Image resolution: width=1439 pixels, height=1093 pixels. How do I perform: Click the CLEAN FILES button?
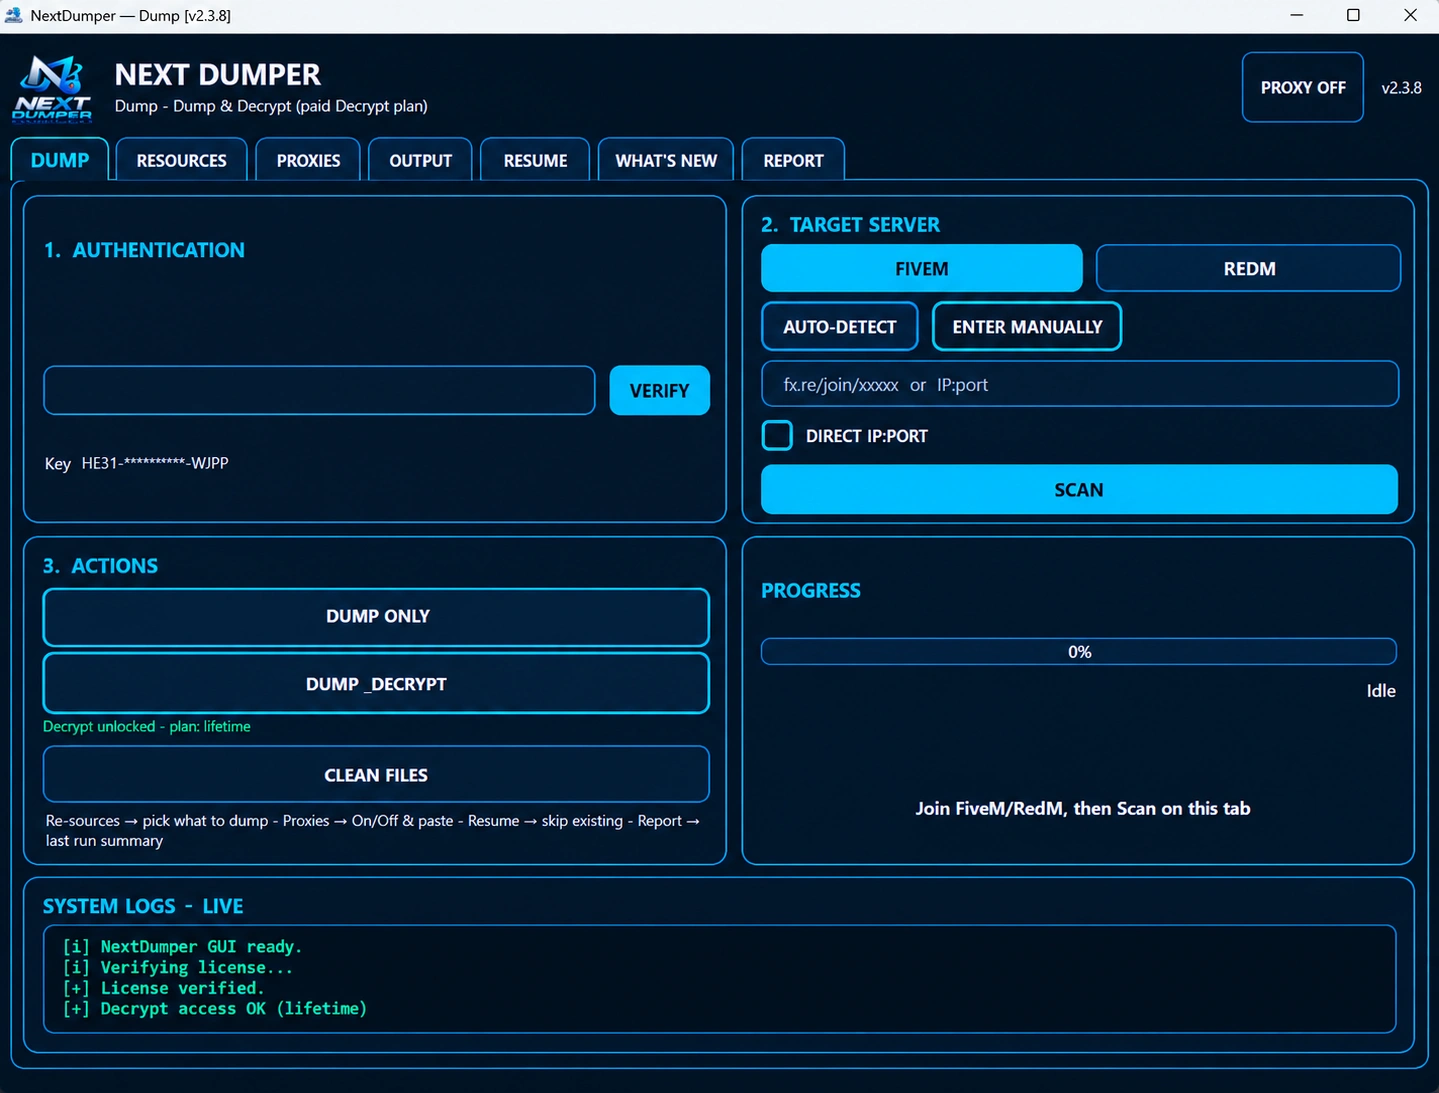point(376,774)
